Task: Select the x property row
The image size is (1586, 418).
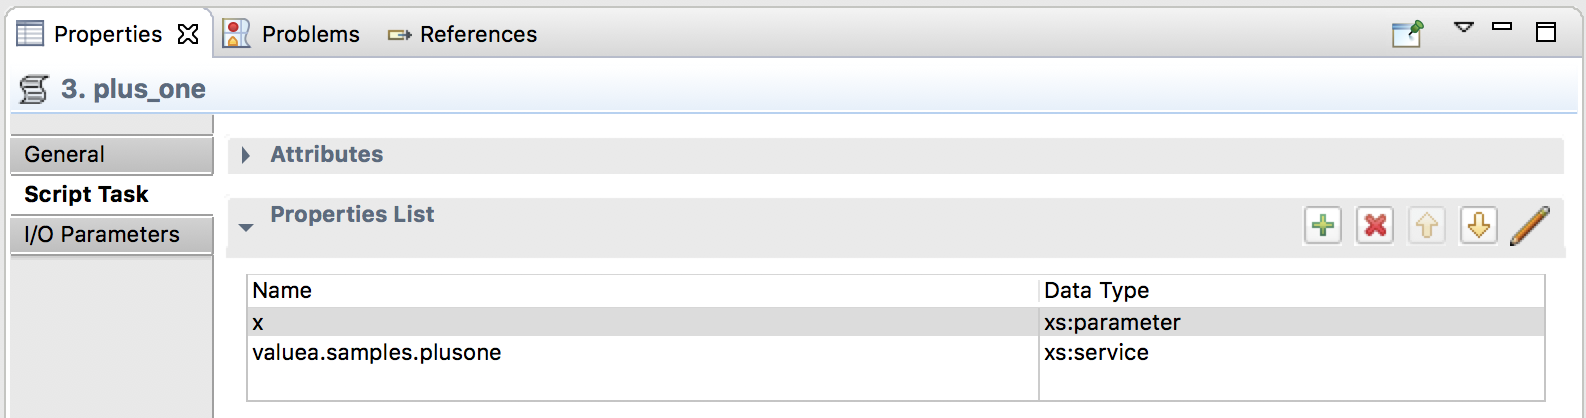Action: click(x=640, y=322)
